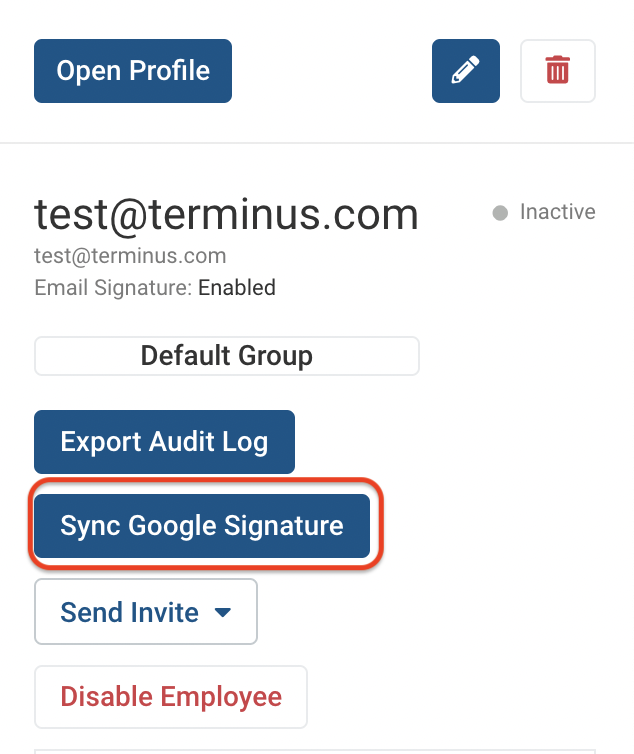Select the Default Group box

pyautogui.click(x=227, y=356)
